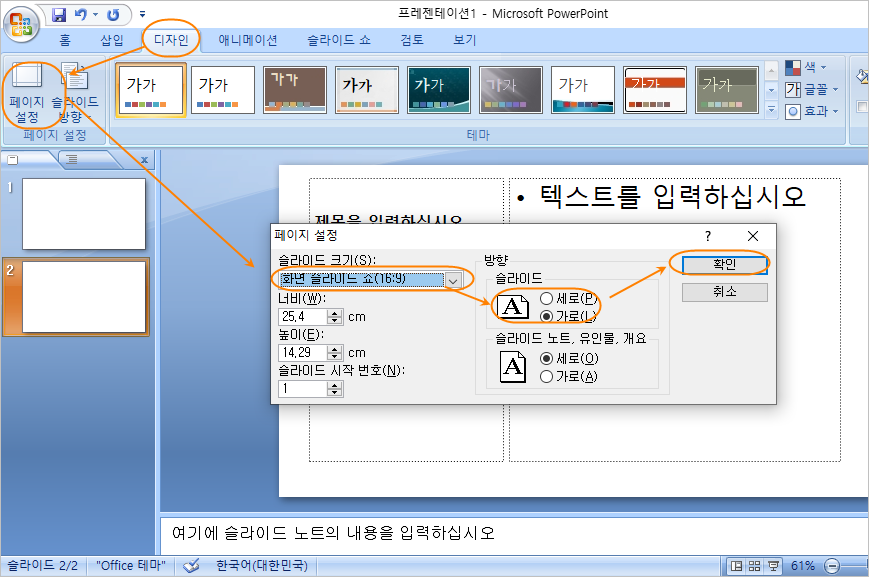The width and height of the screenshot is (869, 577).
Task: Switch to the 홈 ribbon tab
Action: [x=65, y=40]
